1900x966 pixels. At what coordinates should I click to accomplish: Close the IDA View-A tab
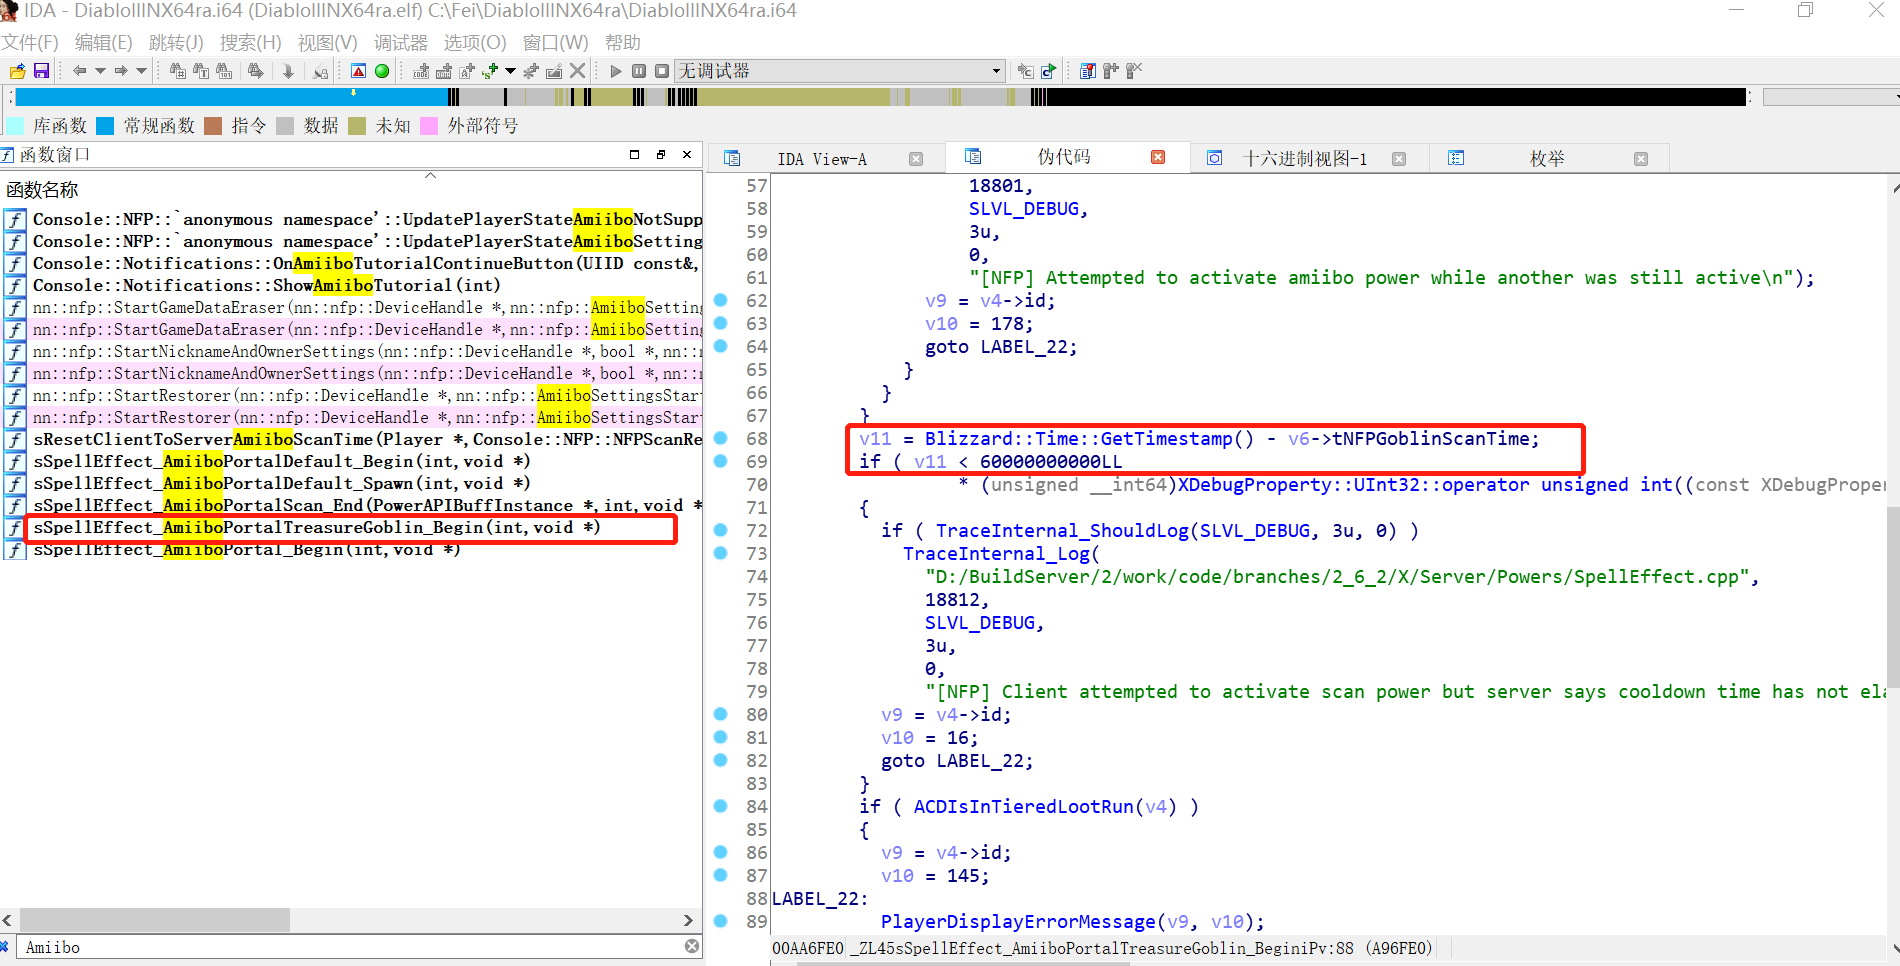(916, 159)
